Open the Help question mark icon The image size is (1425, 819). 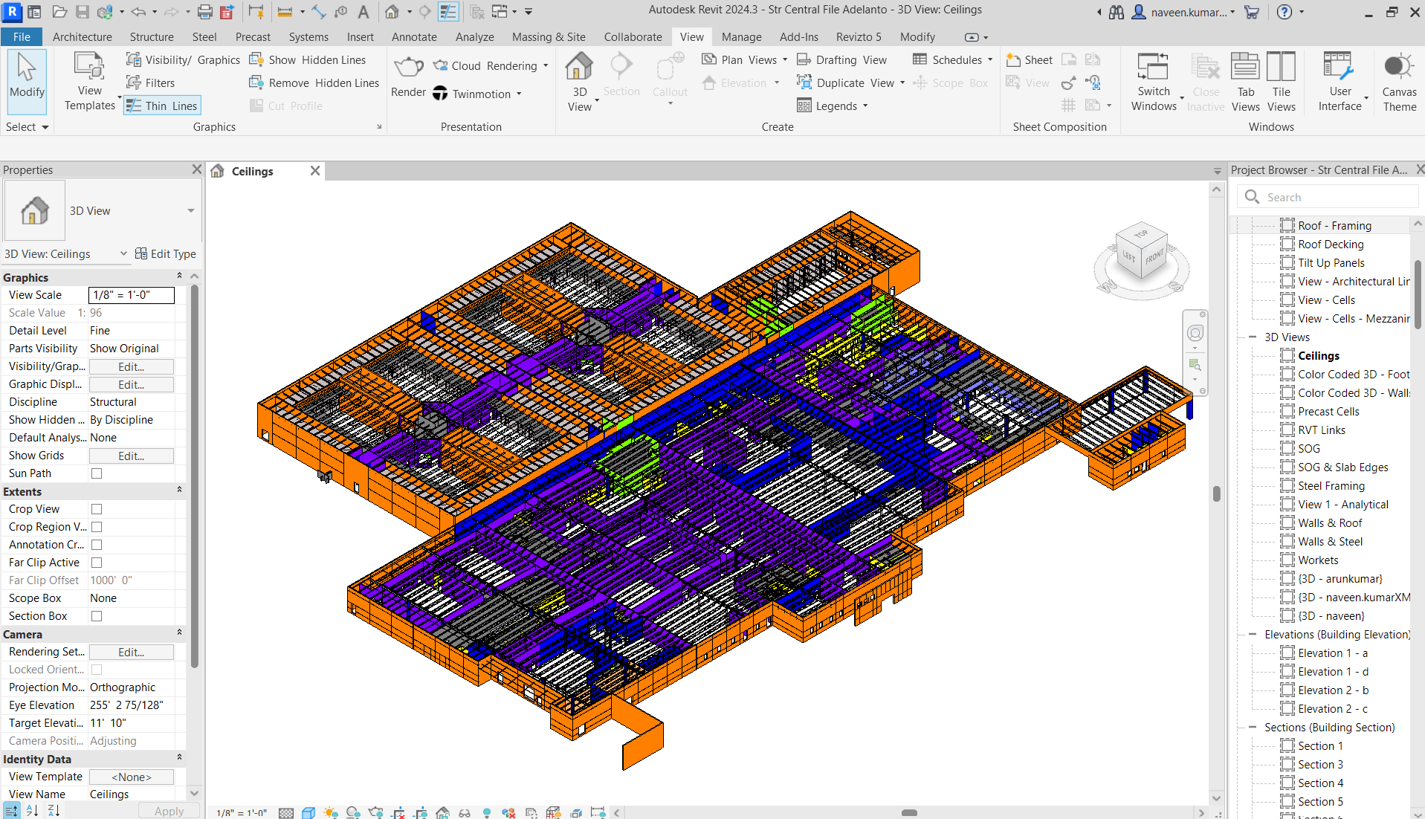[1284, 12]
